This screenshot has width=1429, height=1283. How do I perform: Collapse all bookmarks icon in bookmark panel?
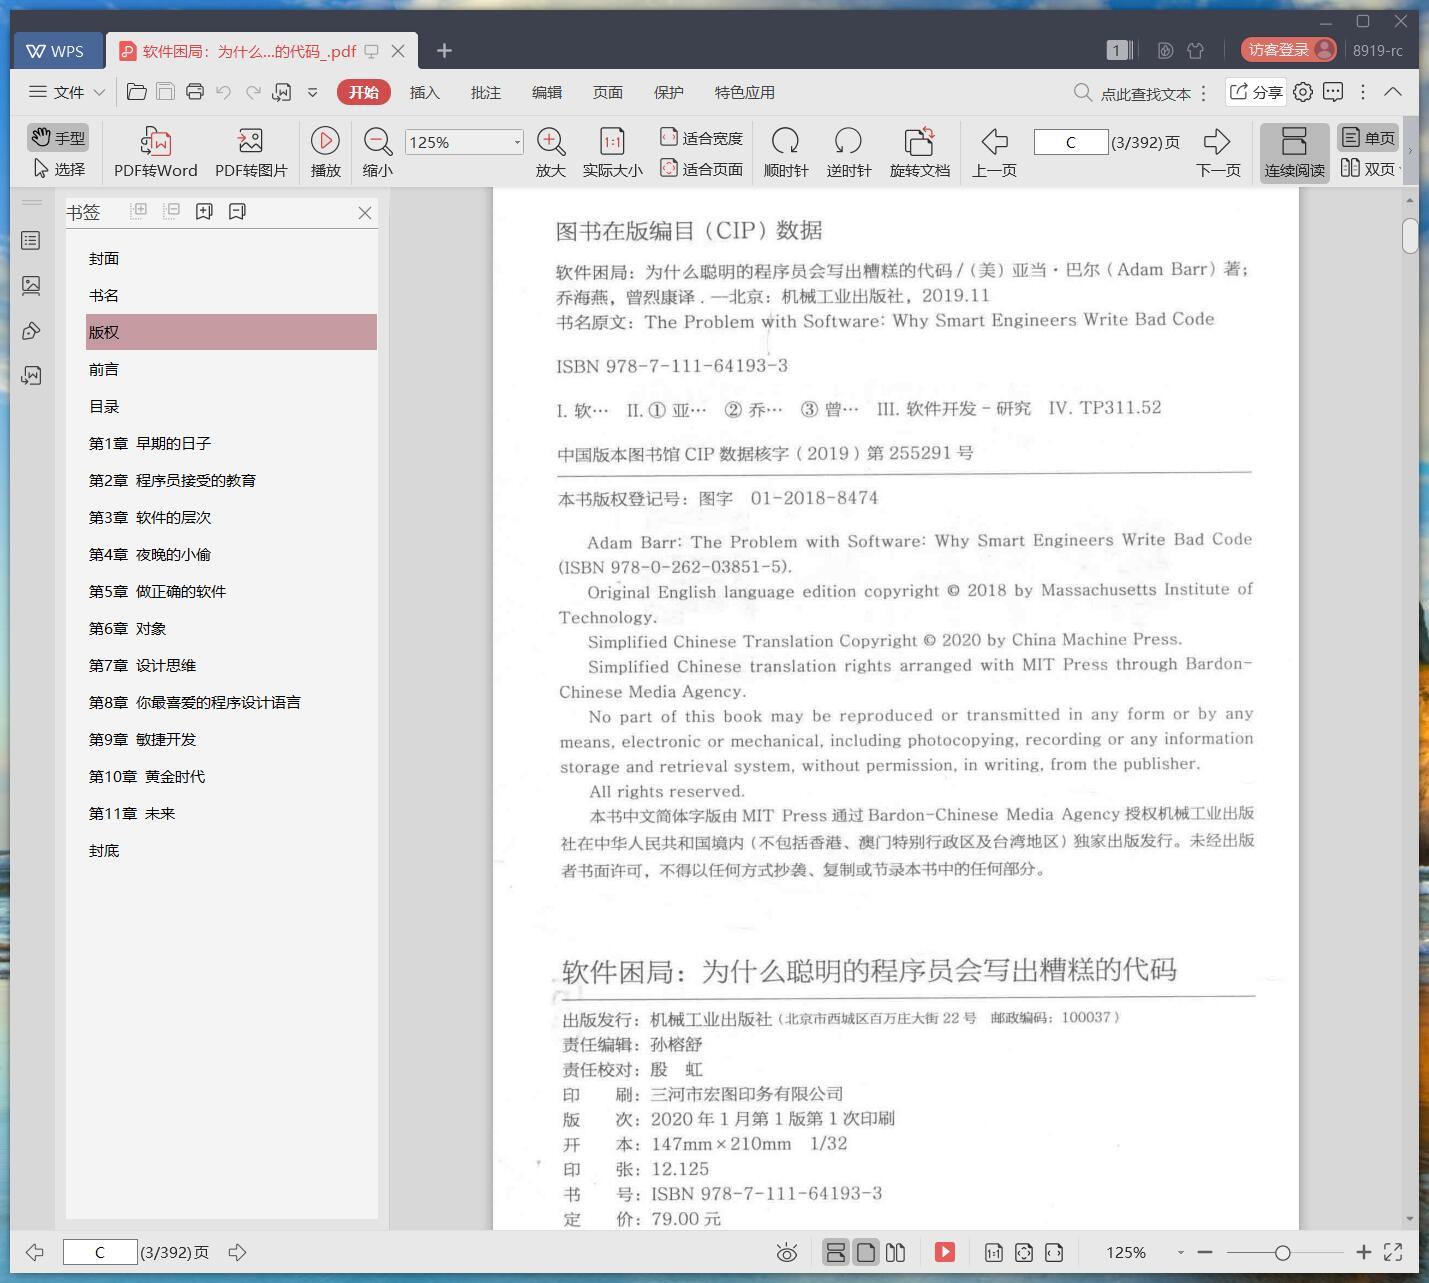tap(171, 211)
